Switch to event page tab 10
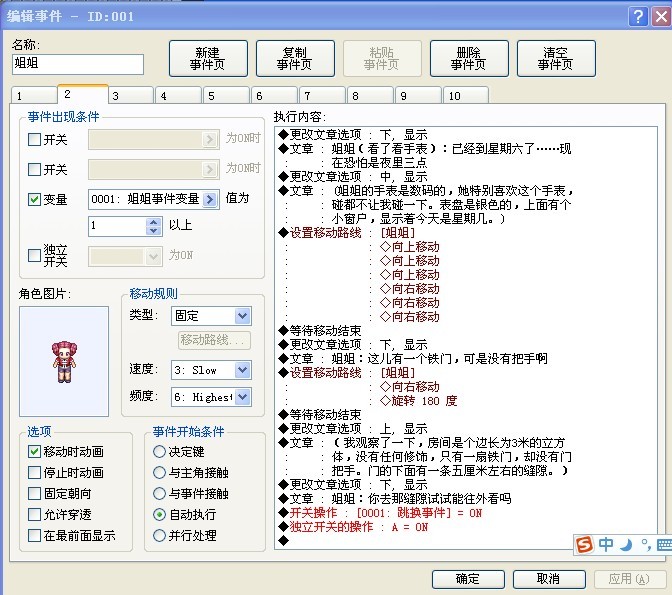The image size is (672, 595). tap(466, 96)
